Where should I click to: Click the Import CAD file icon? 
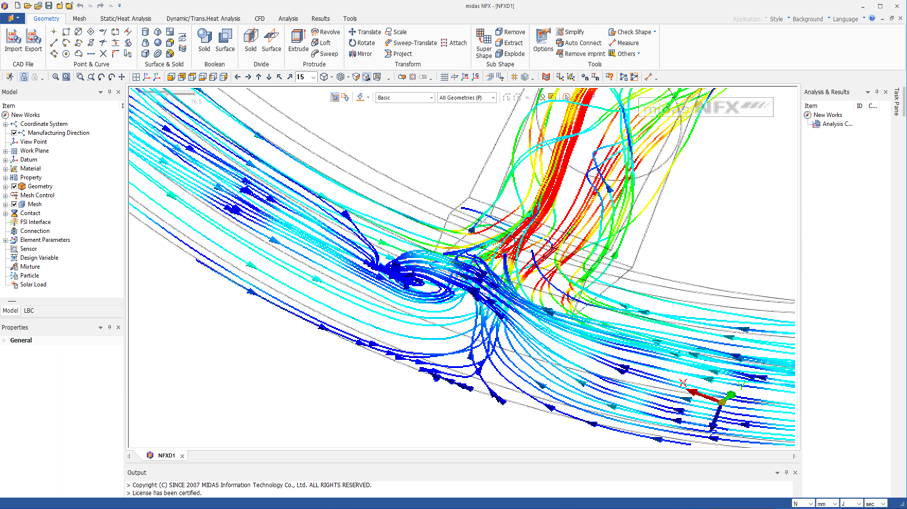coord(13,40)
